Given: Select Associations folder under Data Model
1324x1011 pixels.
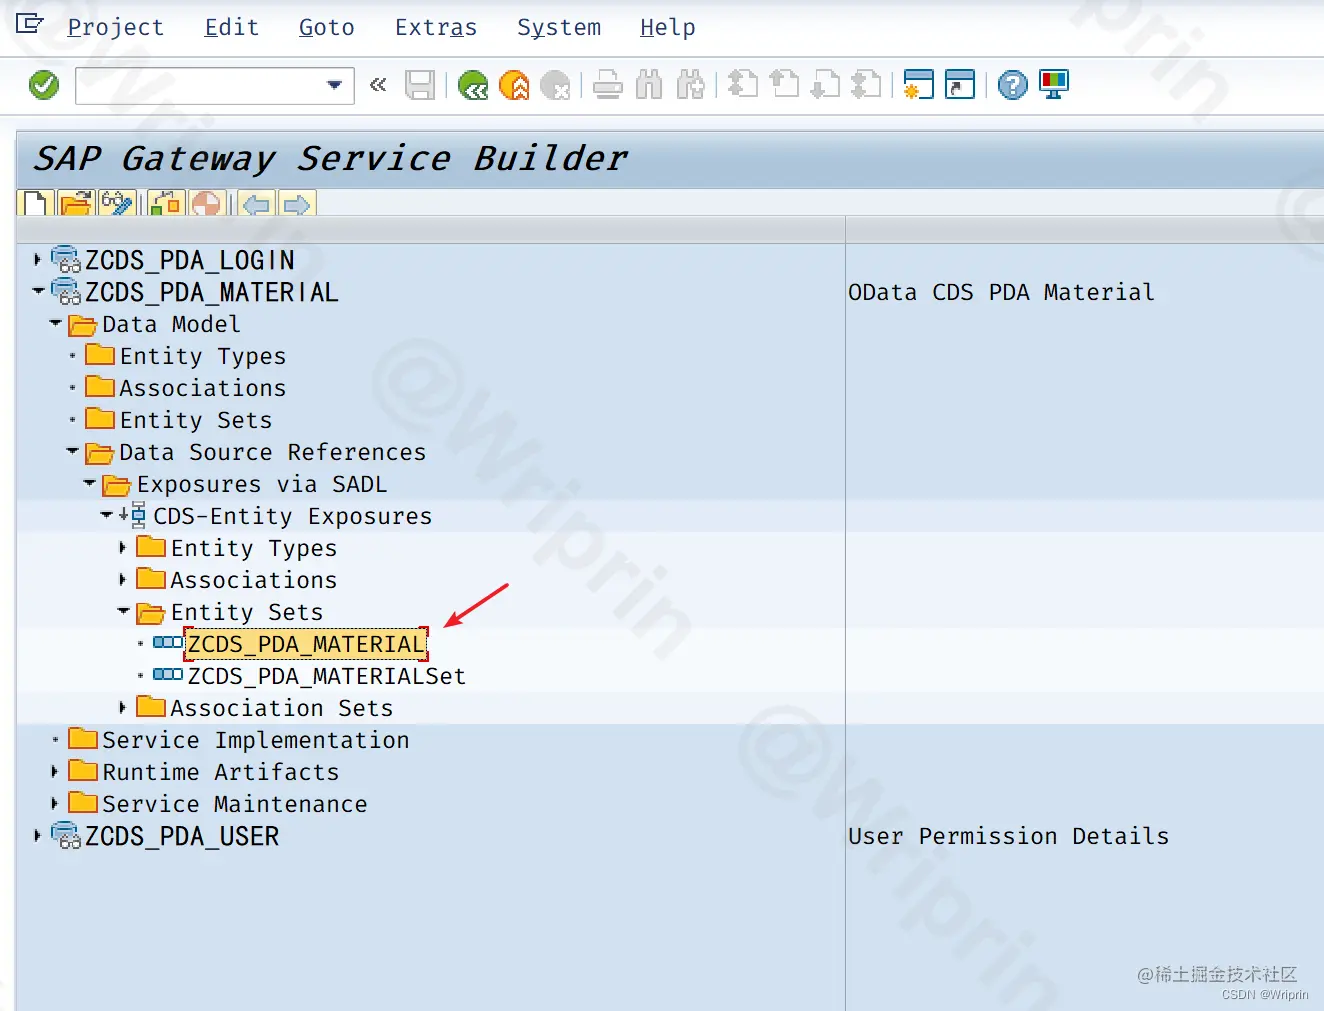Looking at the screenshot, I should point(203,388).
